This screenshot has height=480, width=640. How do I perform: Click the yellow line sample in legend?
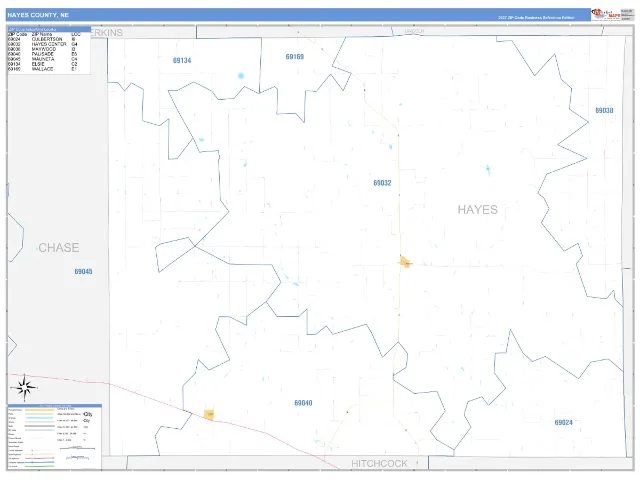[40, 410]
